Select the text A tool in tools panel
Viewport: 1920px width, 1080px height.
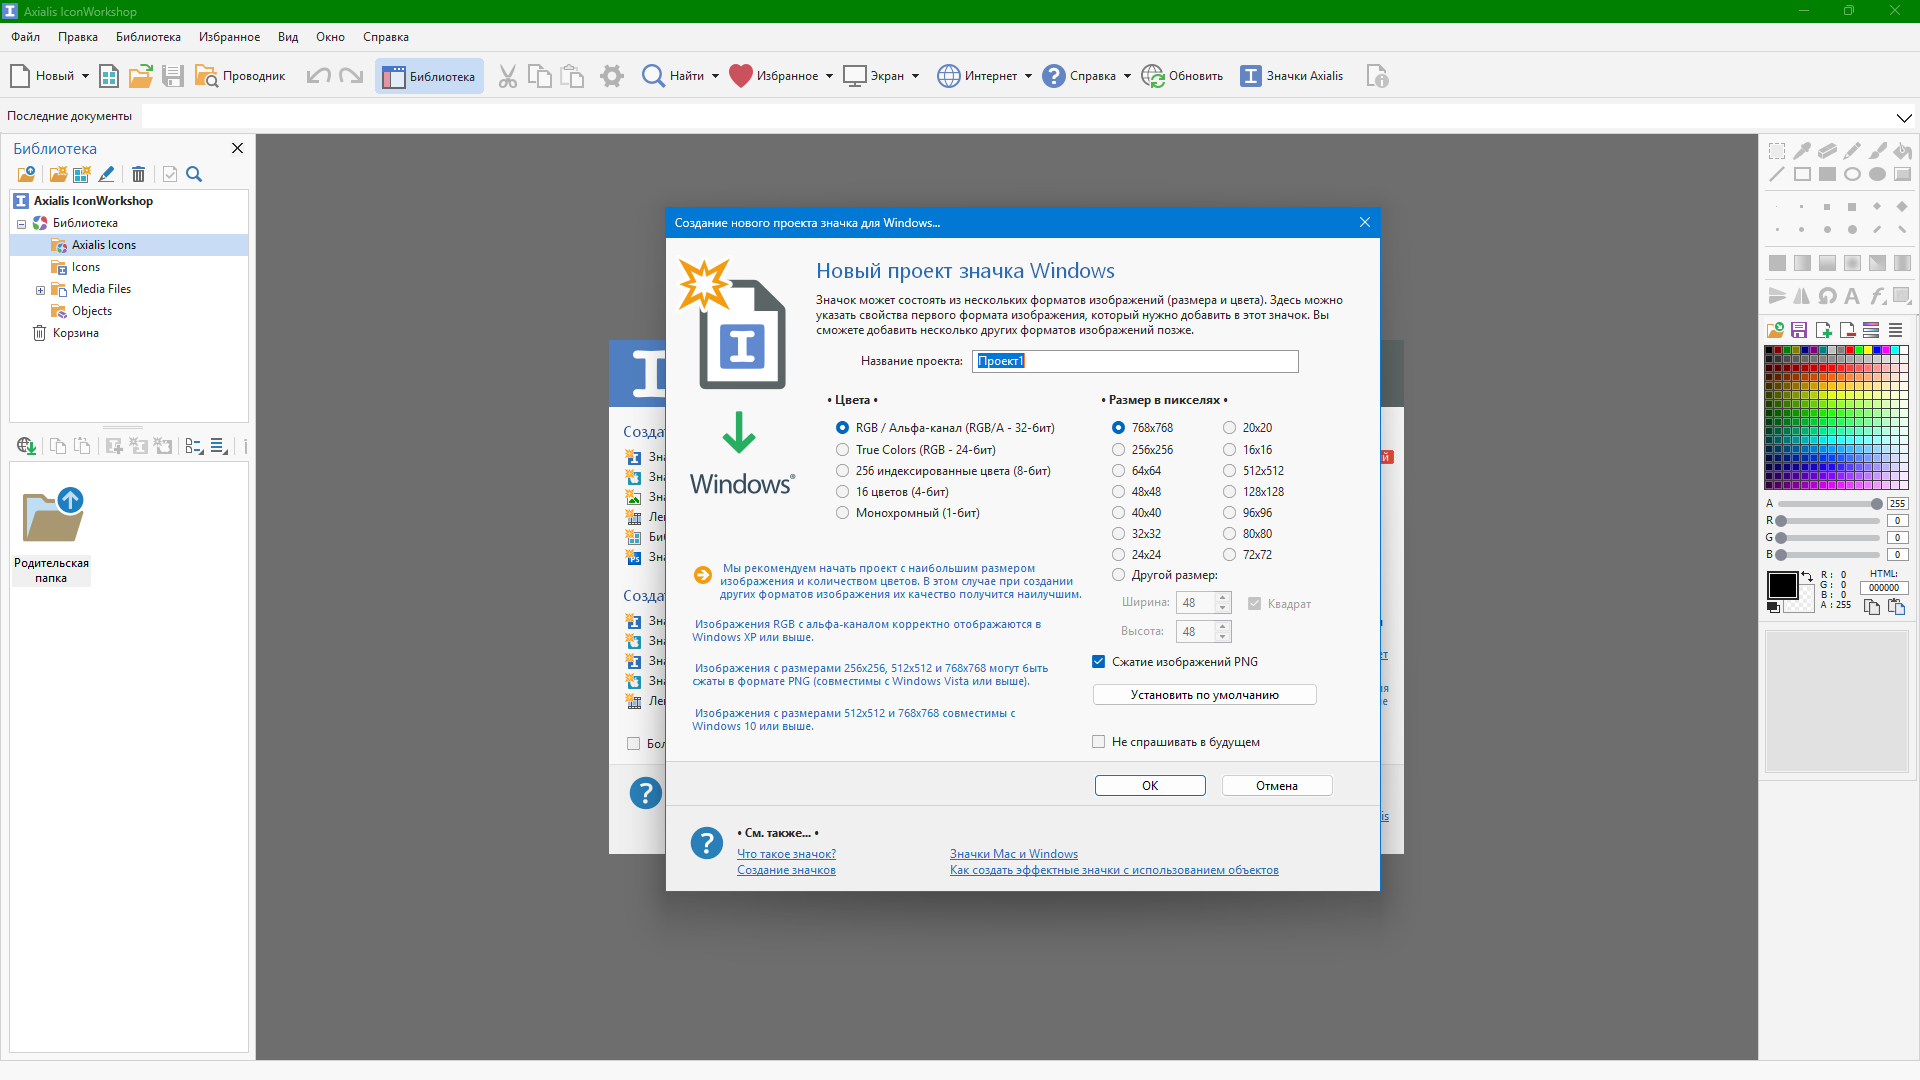pos(1852,296)
